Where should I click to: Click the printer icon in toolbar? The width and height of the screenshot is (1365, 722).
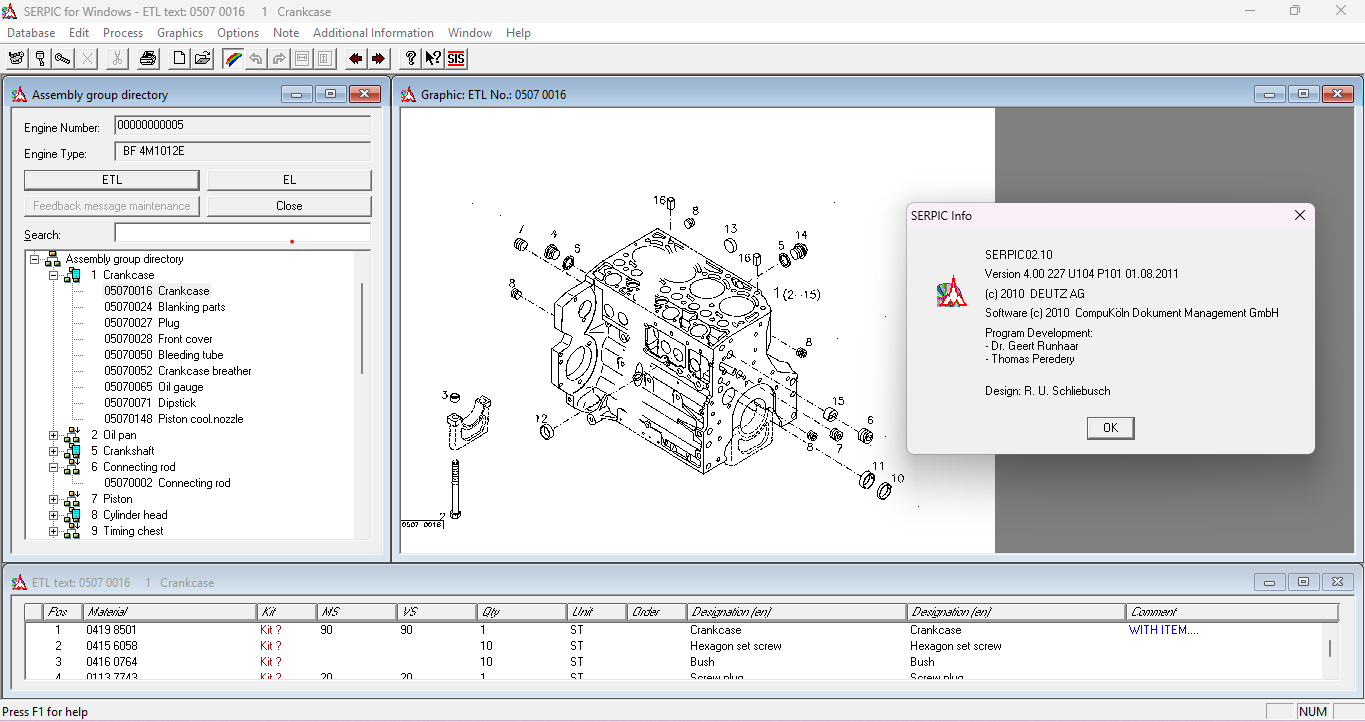(x=148, y=58)
